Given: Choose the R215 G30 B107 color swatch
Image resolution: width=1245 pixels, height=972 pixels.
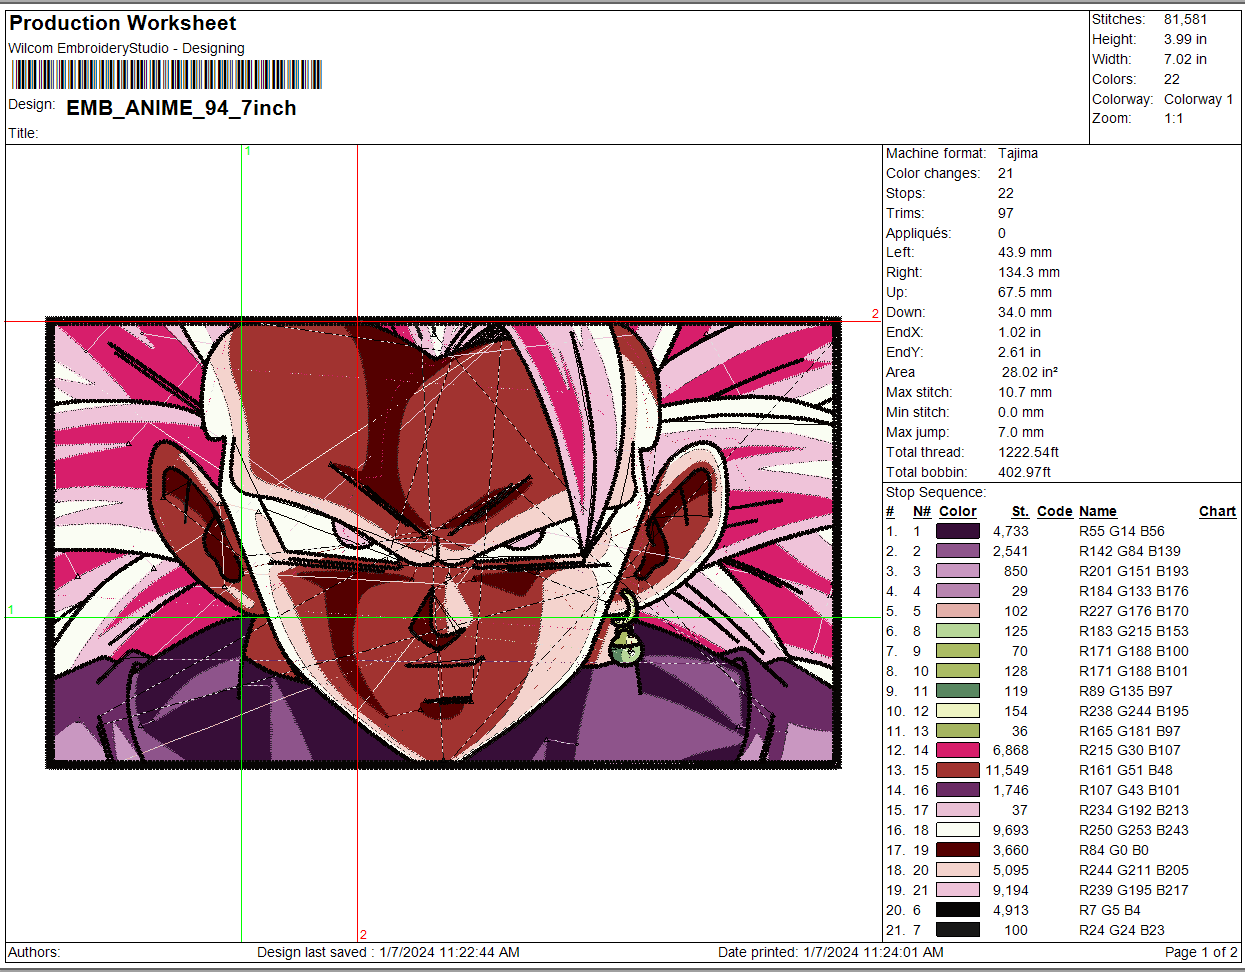Looking at the screenshot, I should pos(958,750).
